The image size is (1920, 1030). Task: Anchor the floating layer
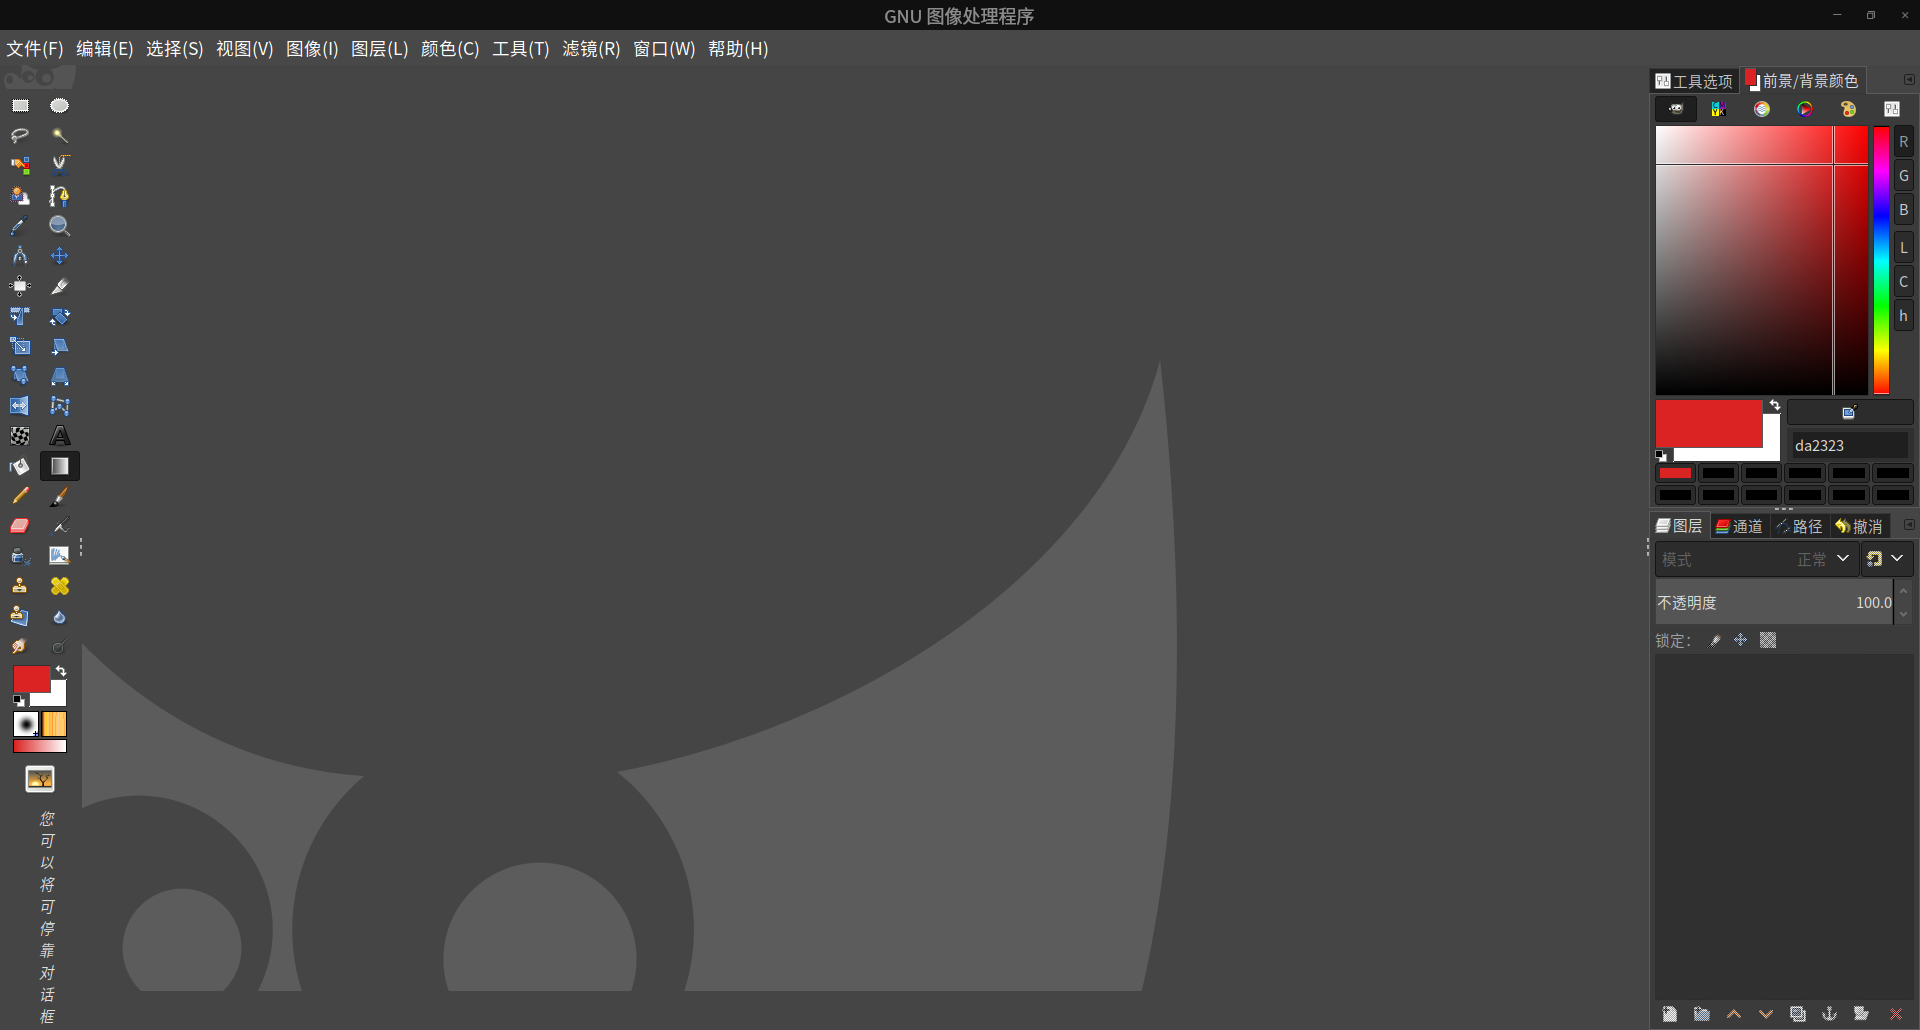pos(1830,1014)
